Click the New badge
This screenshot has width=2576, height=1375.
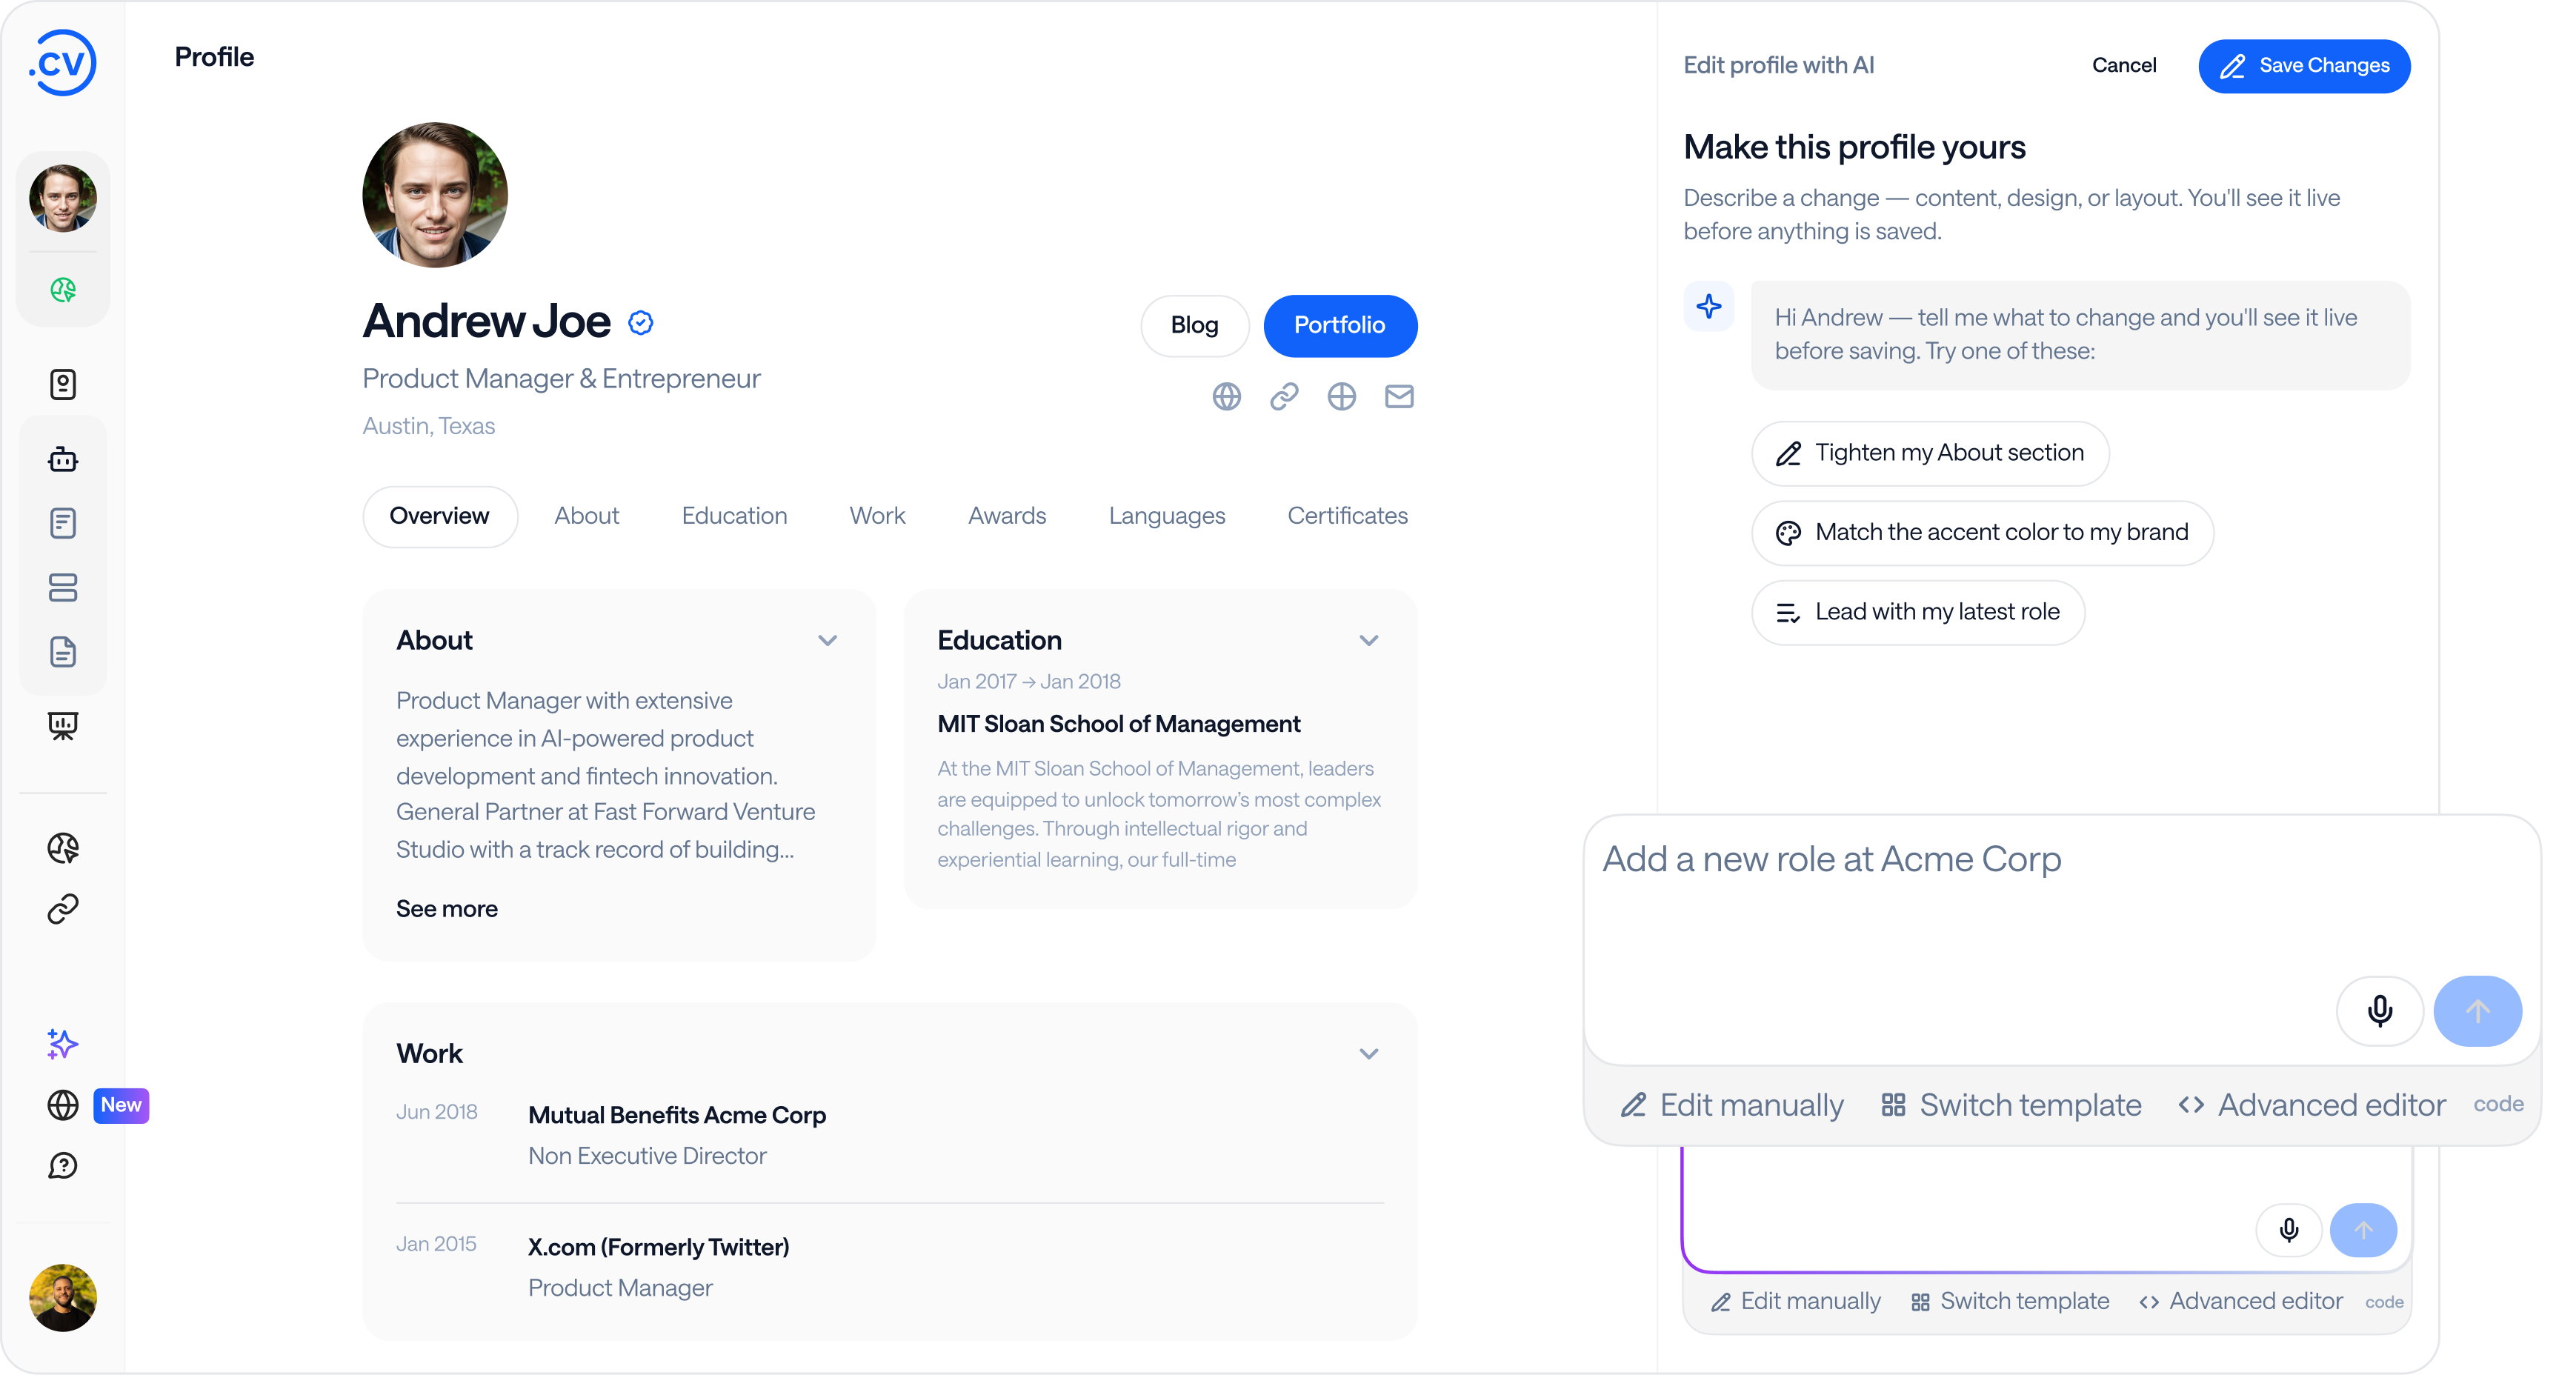click(121, 1105)
